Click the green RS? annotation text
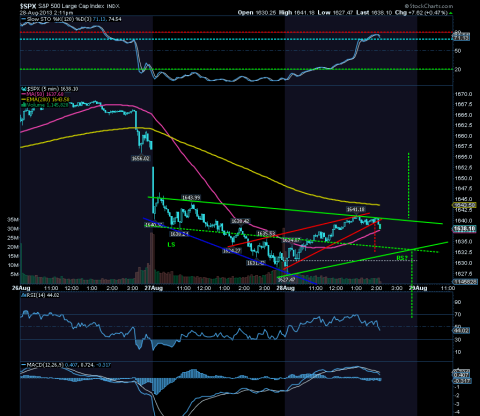Image resolution: width=480 pixels, height=416 pixels. click(402, 258)
